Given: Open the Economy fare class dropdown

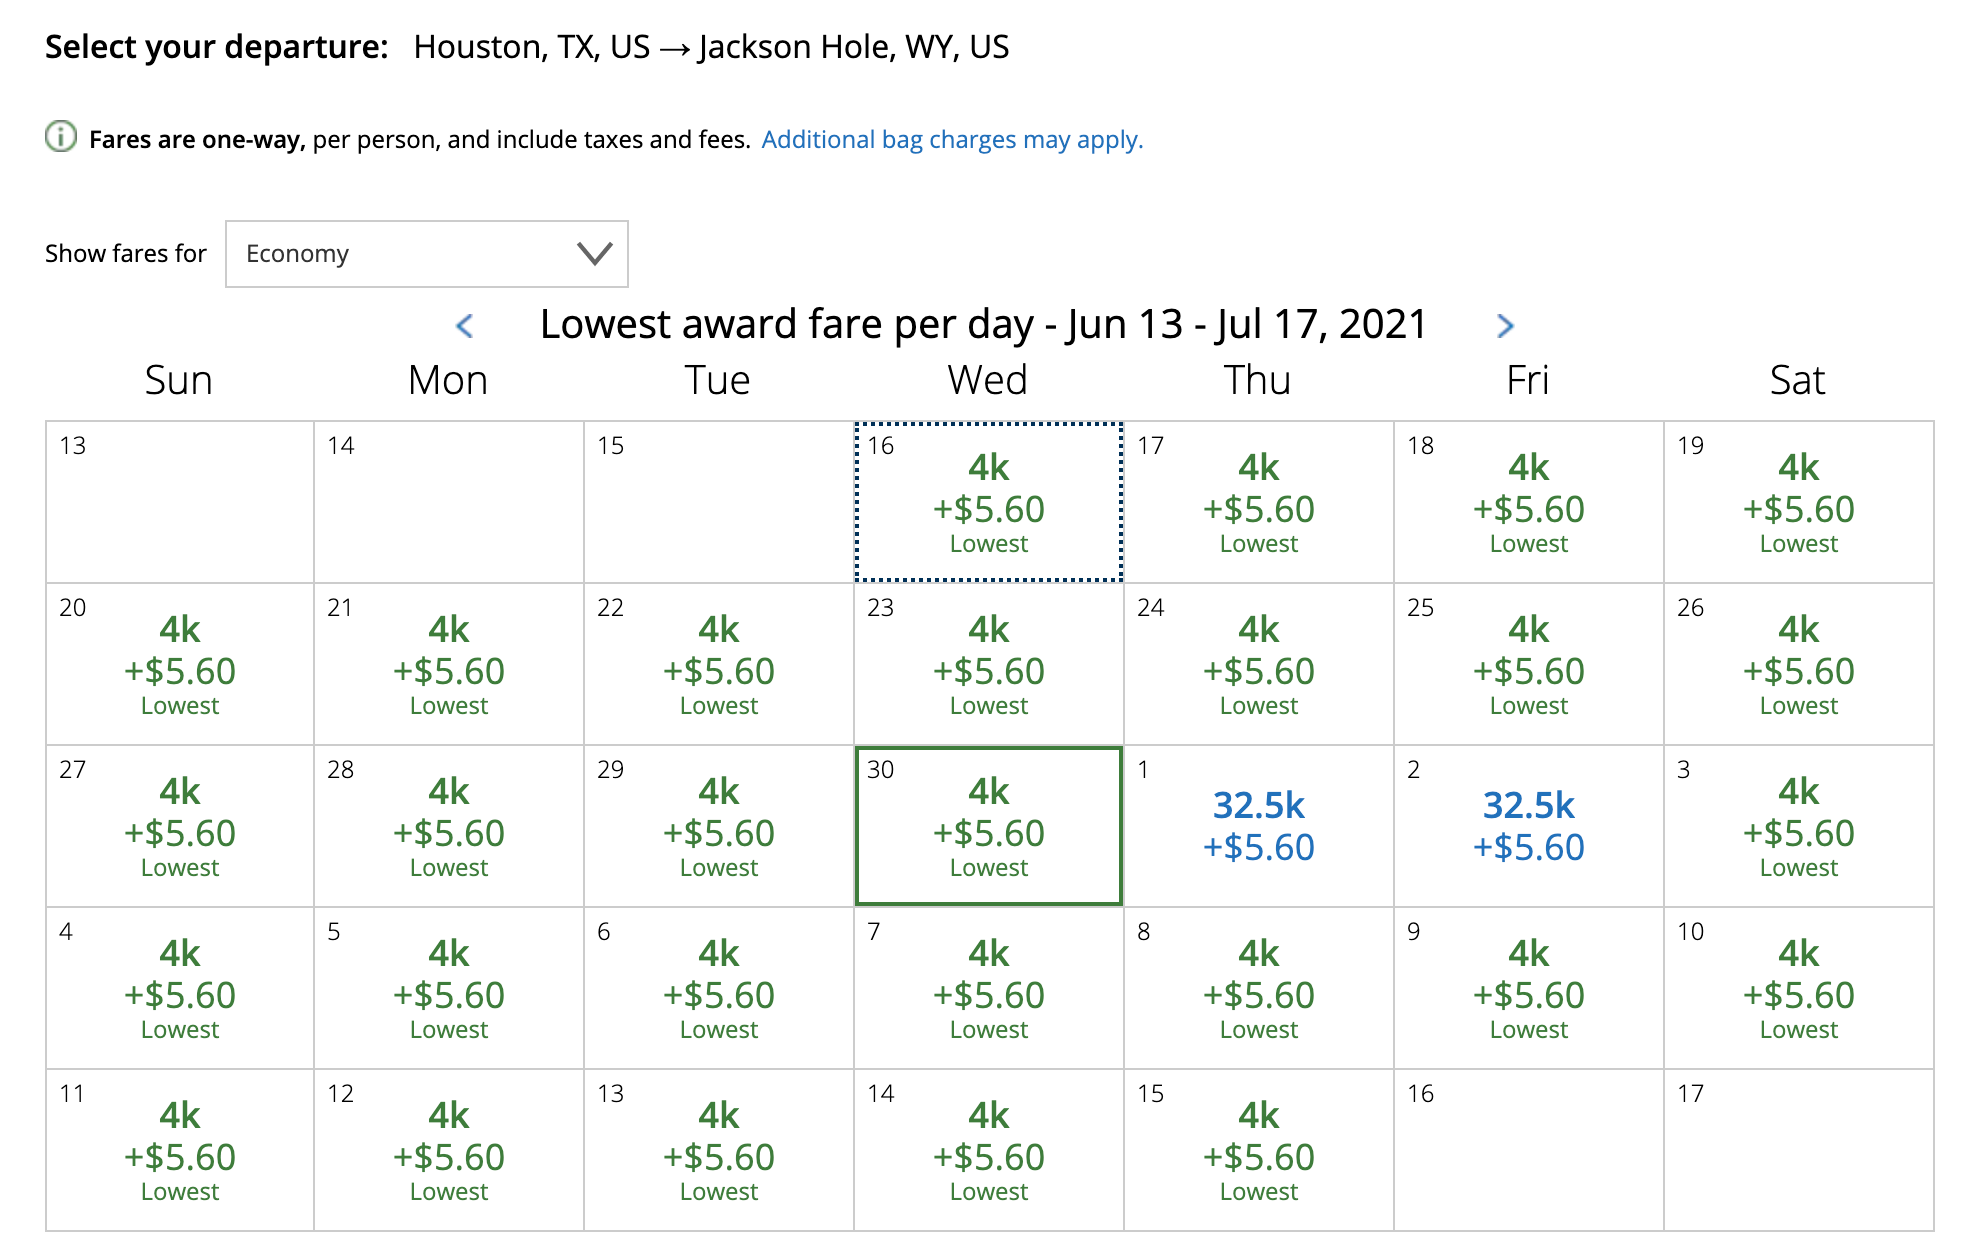Looking at the screenshot, I should pyautogui.click(x=427, y=254).
